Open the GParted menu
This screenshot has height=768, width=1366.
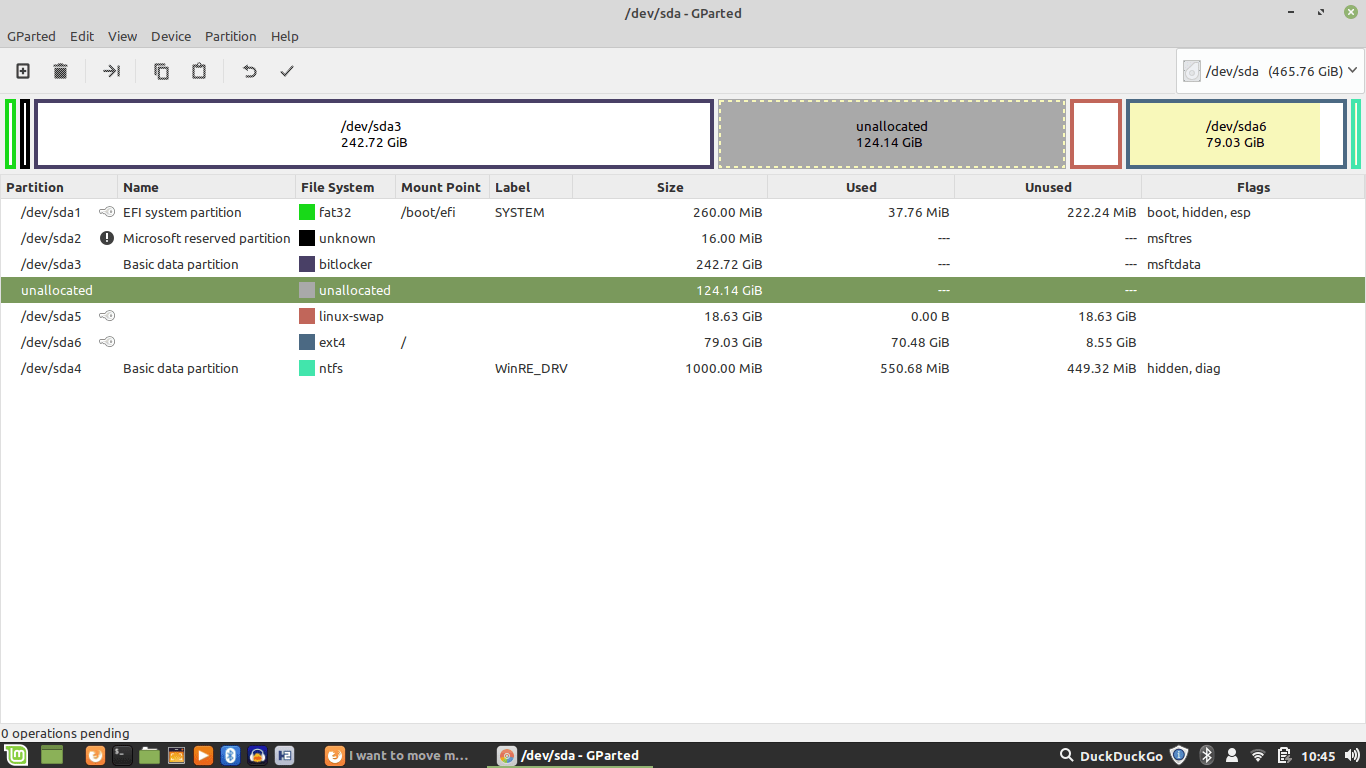32,36
